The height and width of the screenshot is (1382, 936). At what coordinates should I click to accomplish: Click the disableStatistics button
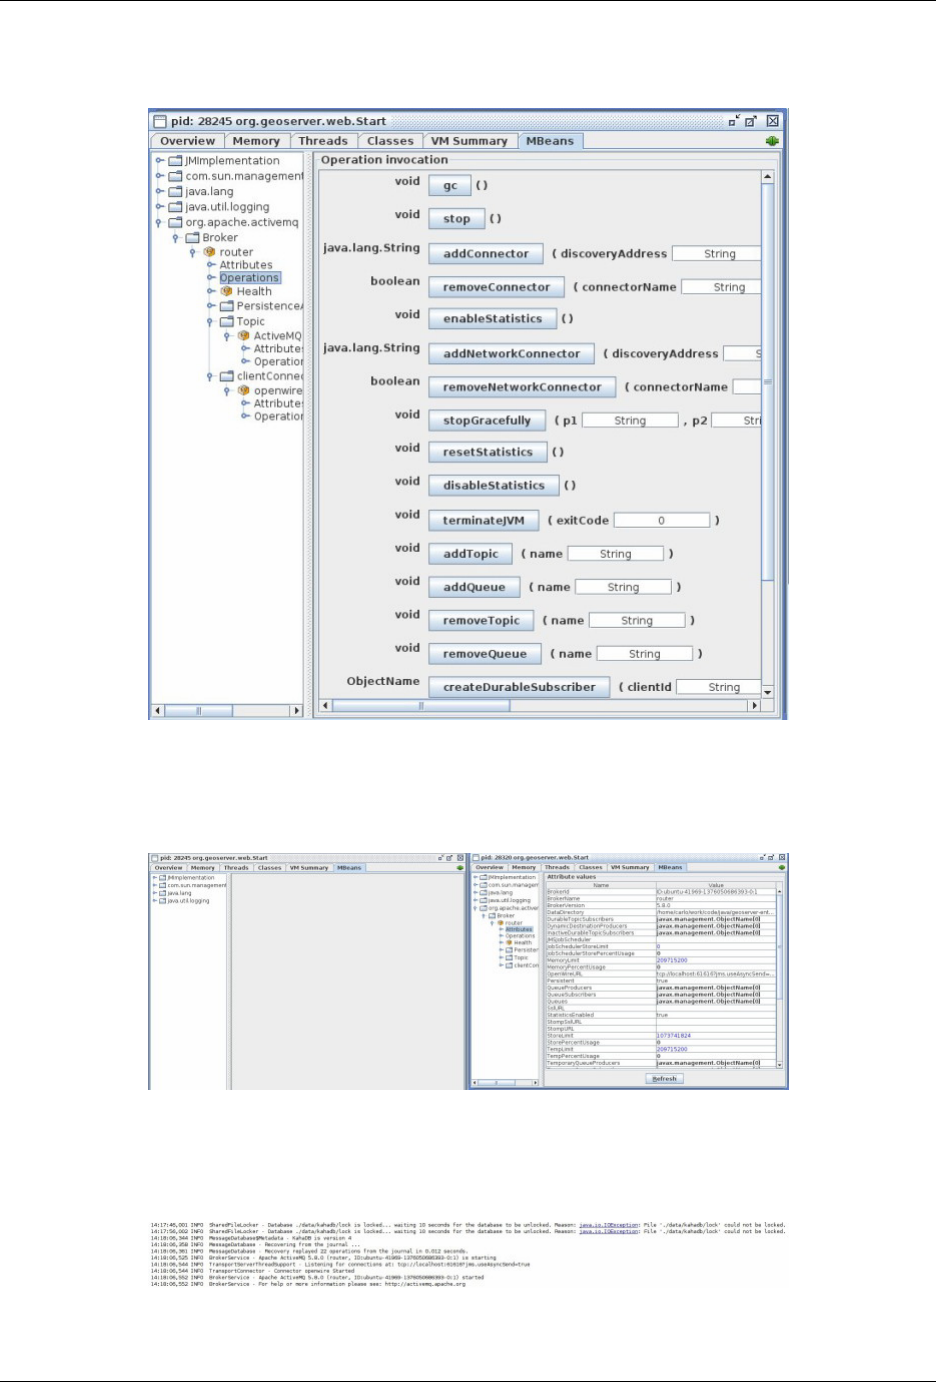coord(494,486)
